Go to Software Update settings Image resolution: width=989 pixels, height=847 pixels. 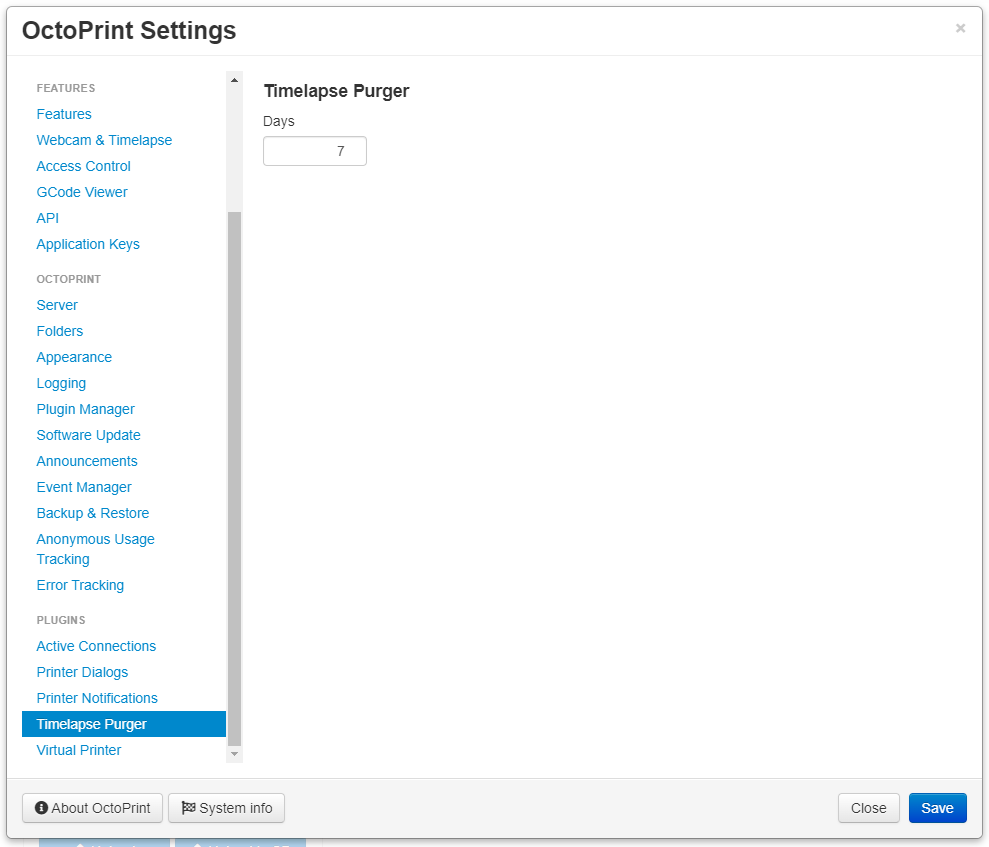click(x=88, y=435)
